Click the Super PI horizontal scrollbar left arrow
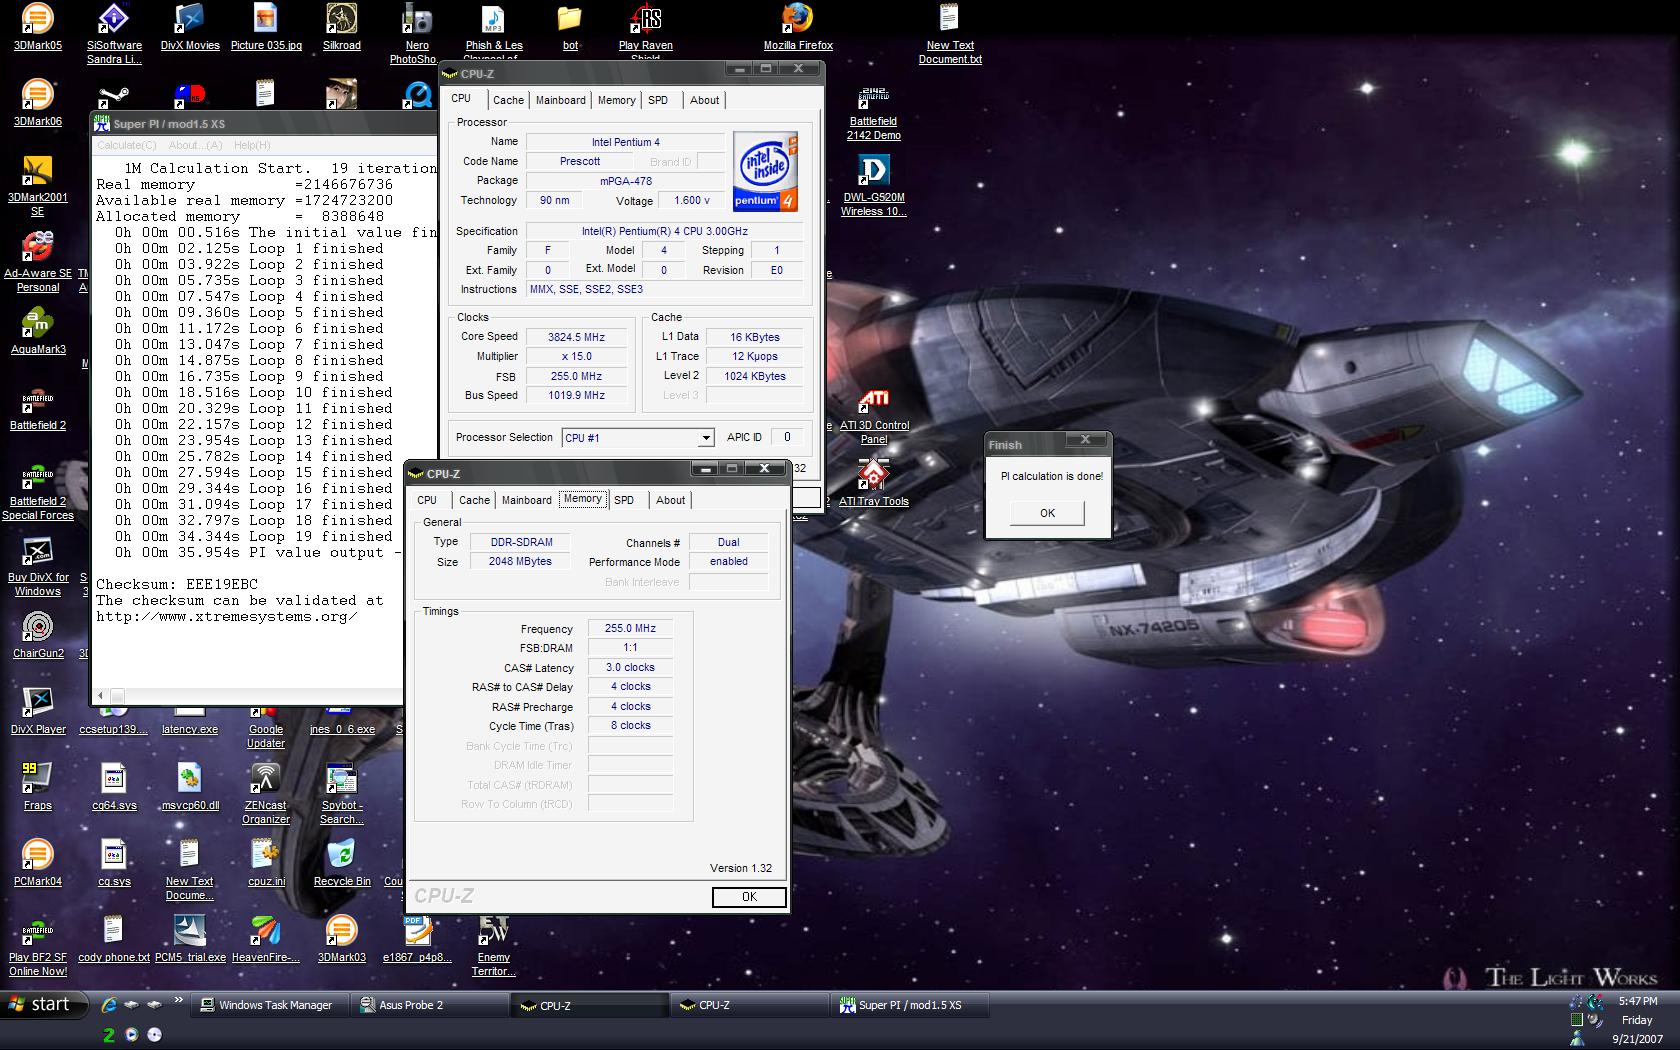Viewport: 1680px width, 1050px height. coord(100,696)
